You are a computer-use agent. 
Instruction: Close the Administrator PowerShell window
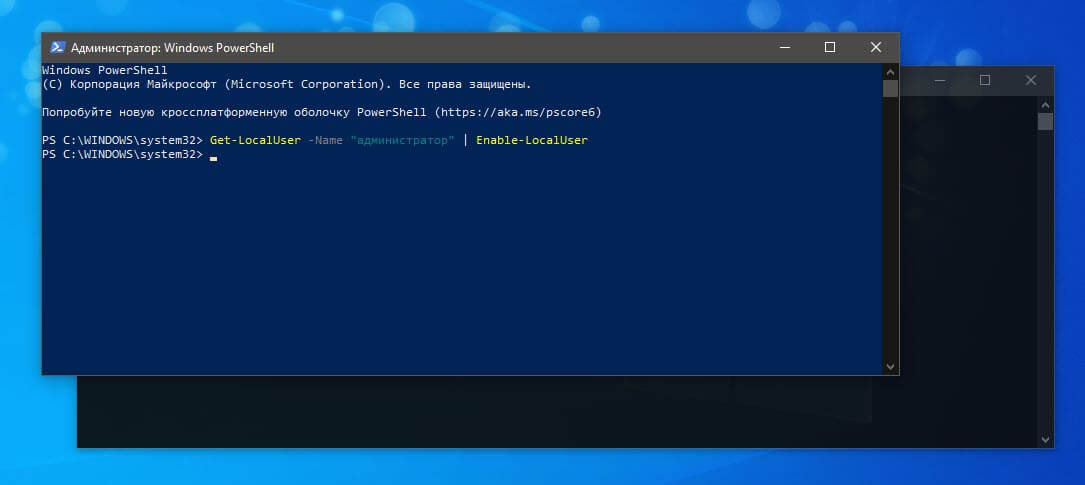[875, 48]
